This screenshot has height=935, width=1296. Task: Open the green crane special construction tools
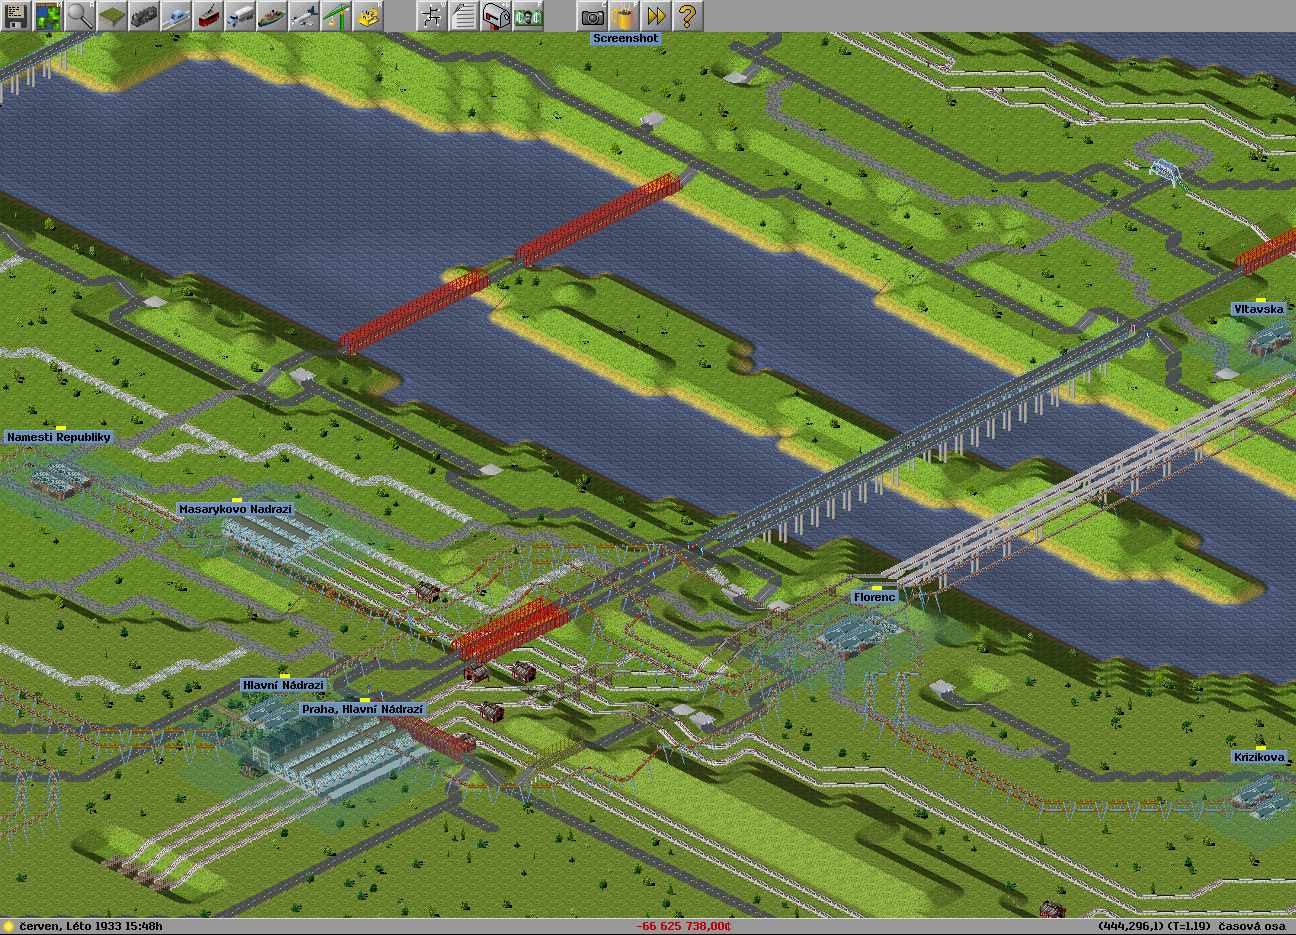click(x=336, y=16)
